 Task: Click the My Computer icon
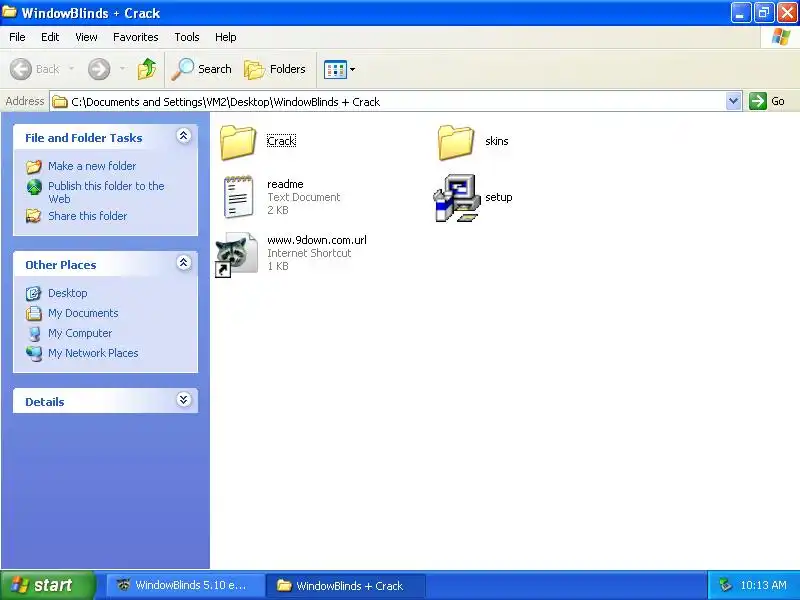click(34, 333)
